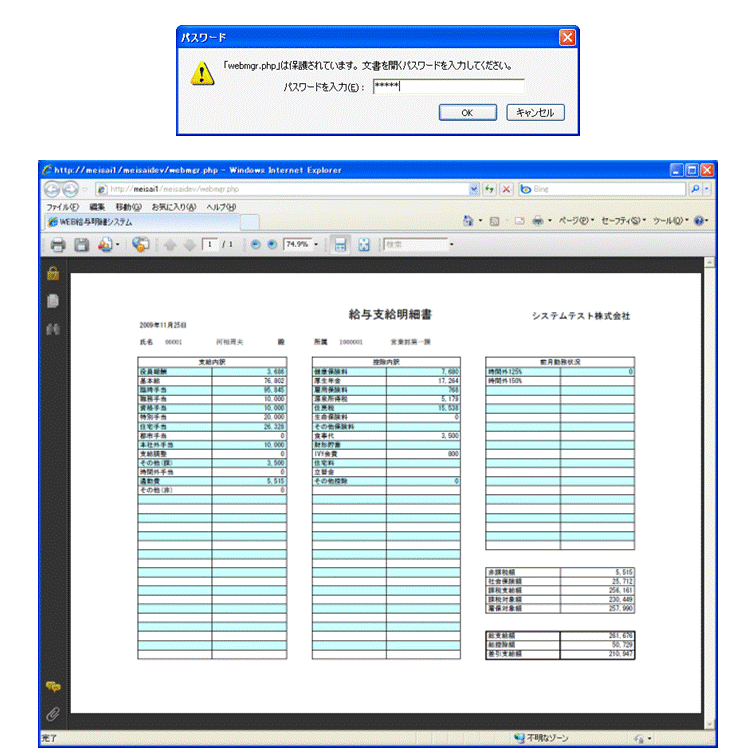Viewport: 756px width, 756px height.
Task: Click the 支給内訳 table header
Action: click(212, 362)
